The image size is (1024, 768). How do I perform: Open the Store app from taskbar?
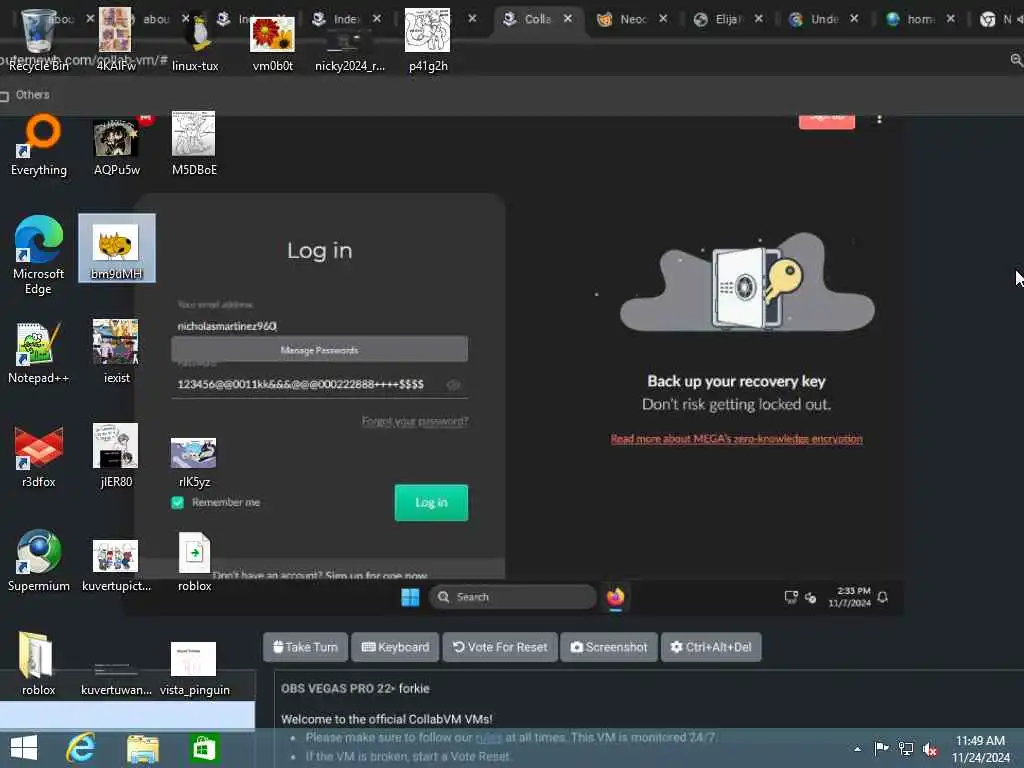204,748
